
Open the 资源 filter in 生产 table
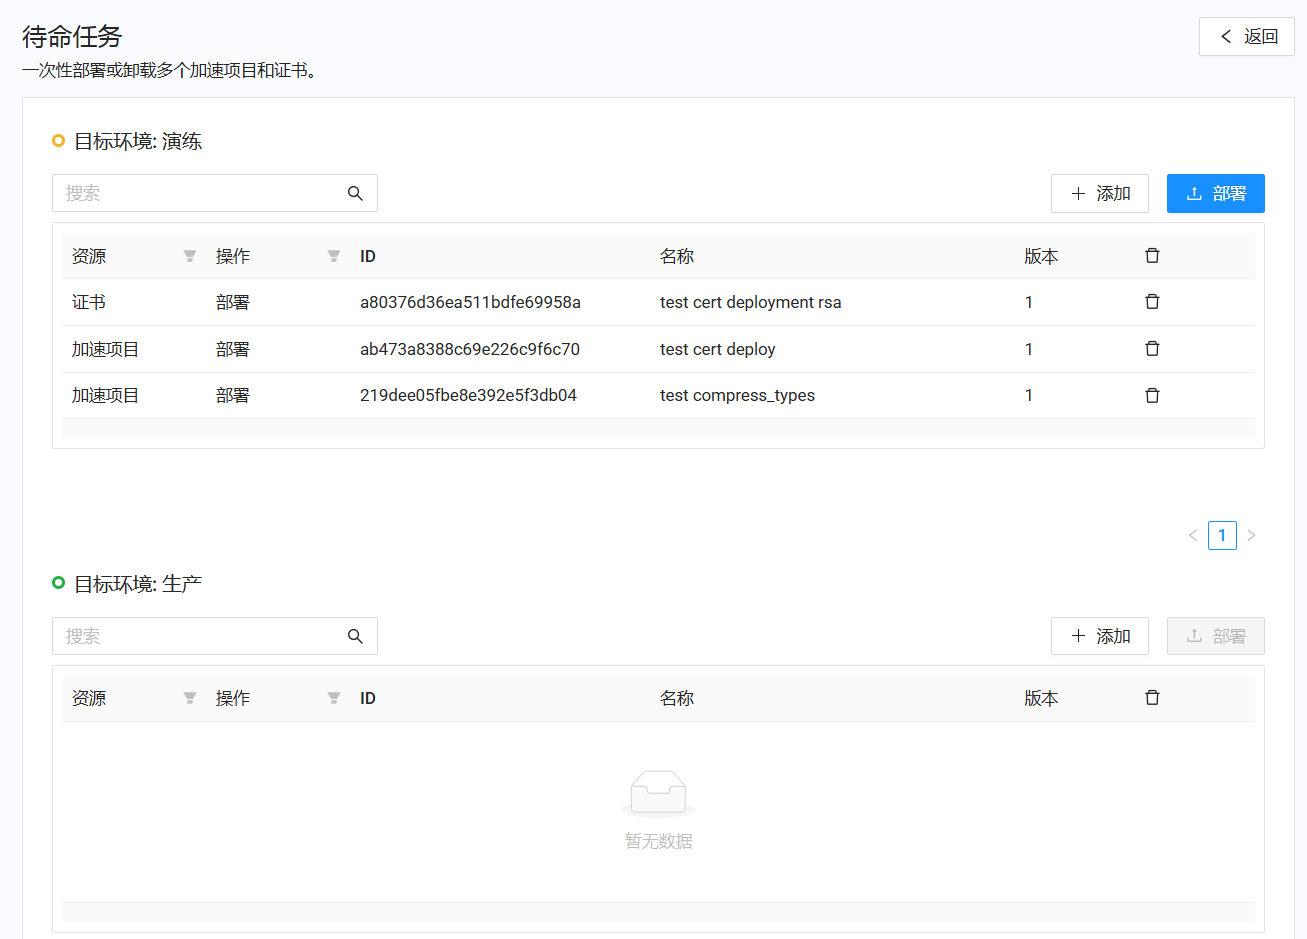click(189, 698)
